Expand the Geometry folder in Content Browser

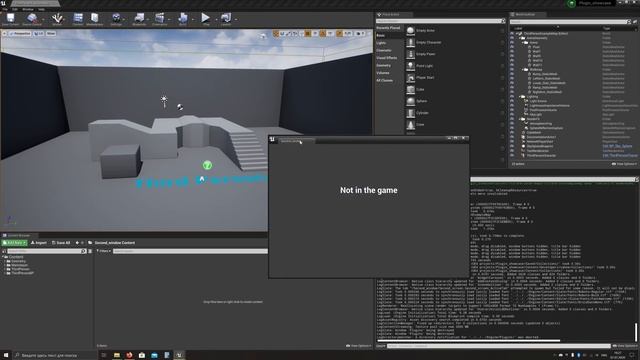[x=5, y=261]
